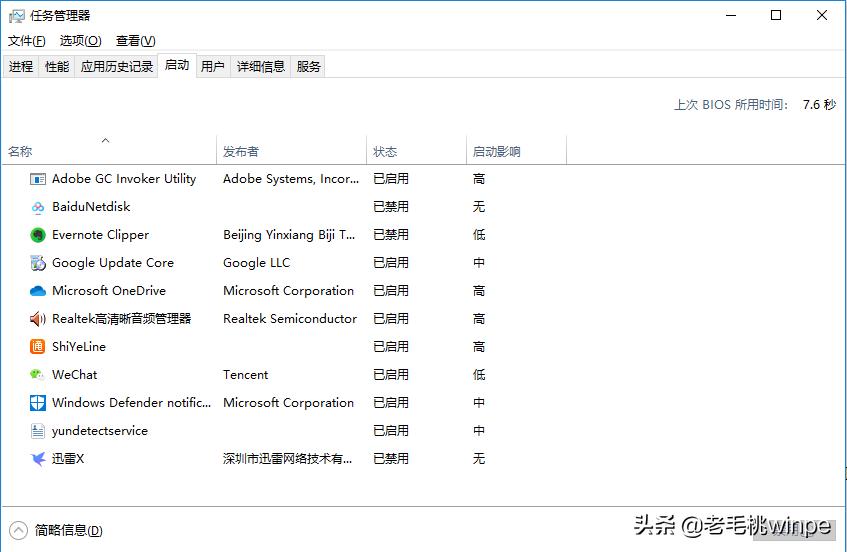847x552 pixels.
Task: Switch to the 用户 tab
Action: point(213,66)
